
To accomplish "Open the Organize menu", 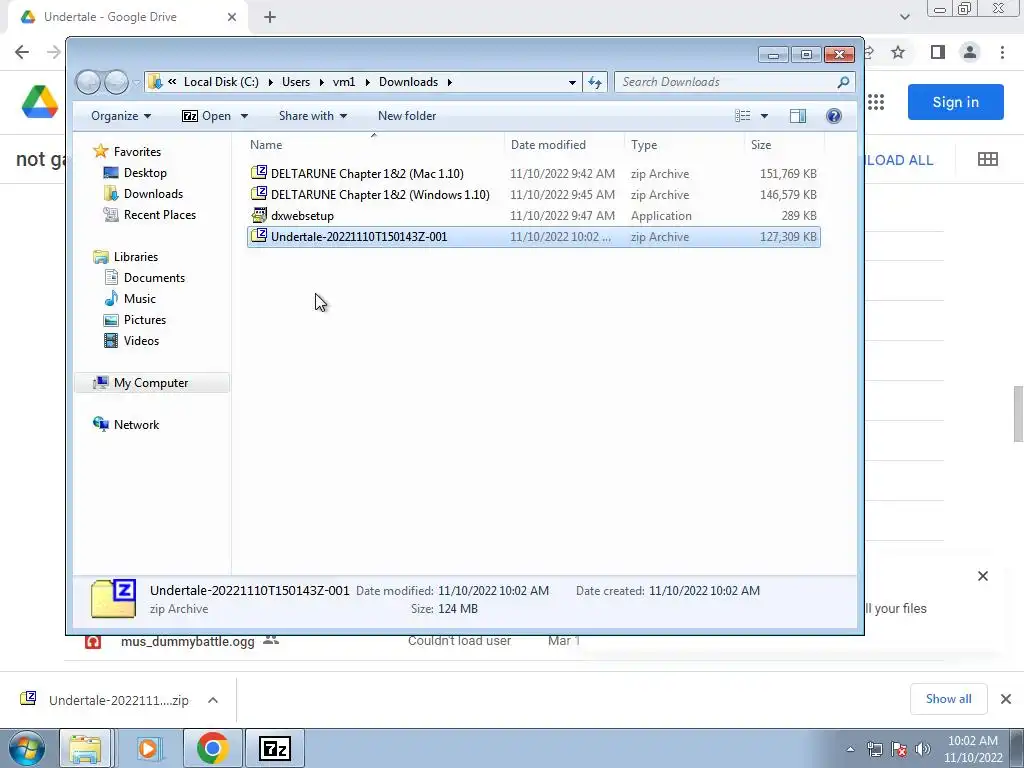I will (x=121, y=116).
